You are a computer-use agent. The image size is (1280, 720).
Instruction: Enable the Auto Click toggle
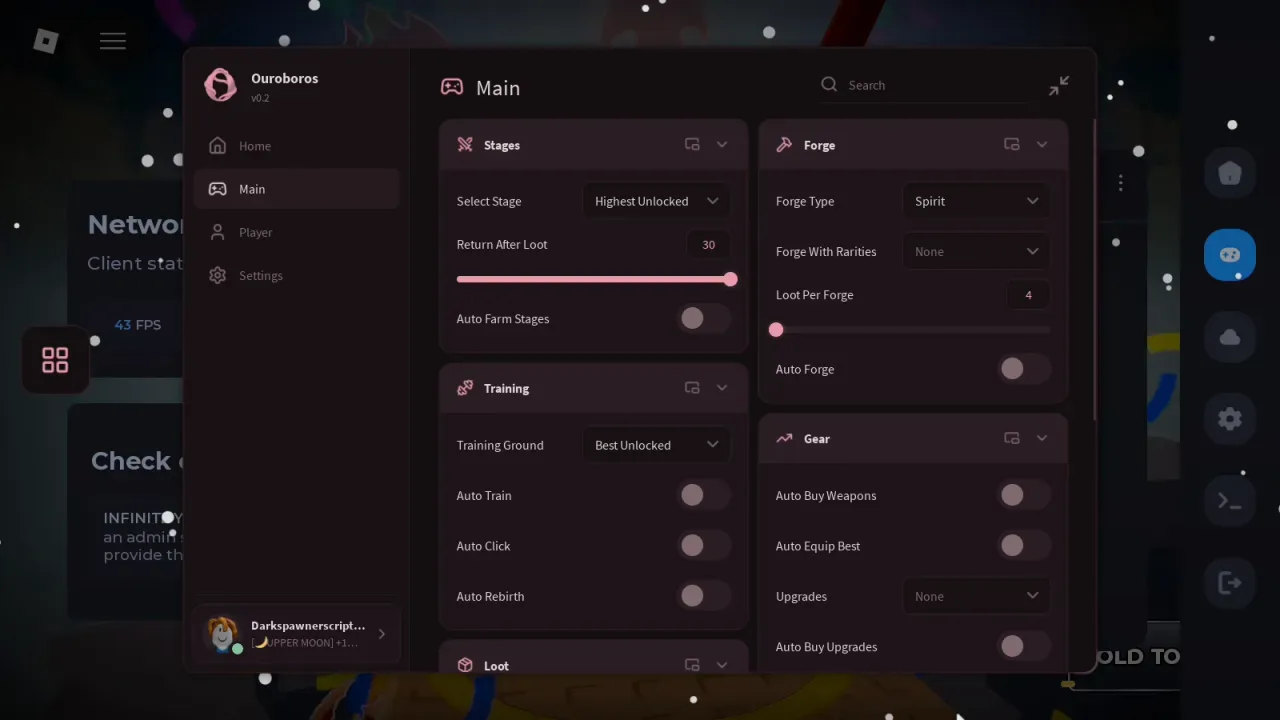pyautogui.click(x=704, y=546)
